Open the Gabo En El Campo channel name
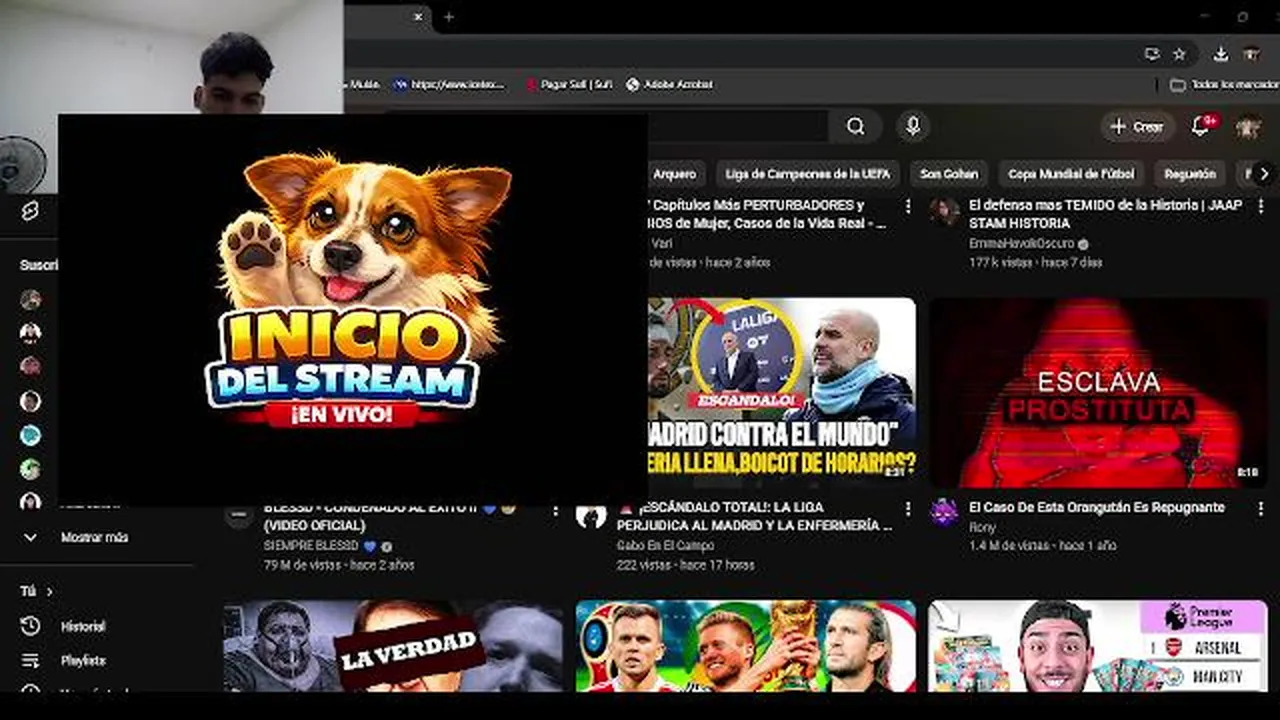 click(x=667, y=546)
